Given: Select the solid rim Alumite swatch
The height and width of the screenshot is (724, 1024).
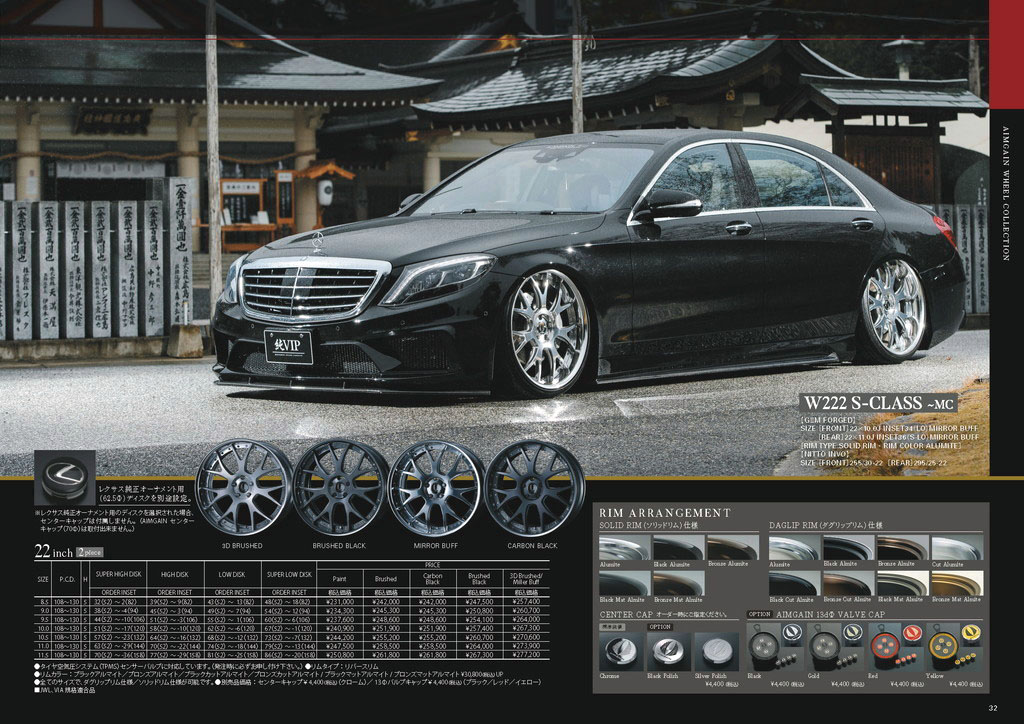Looking at the screenshot, I should [x=624, y=548].
